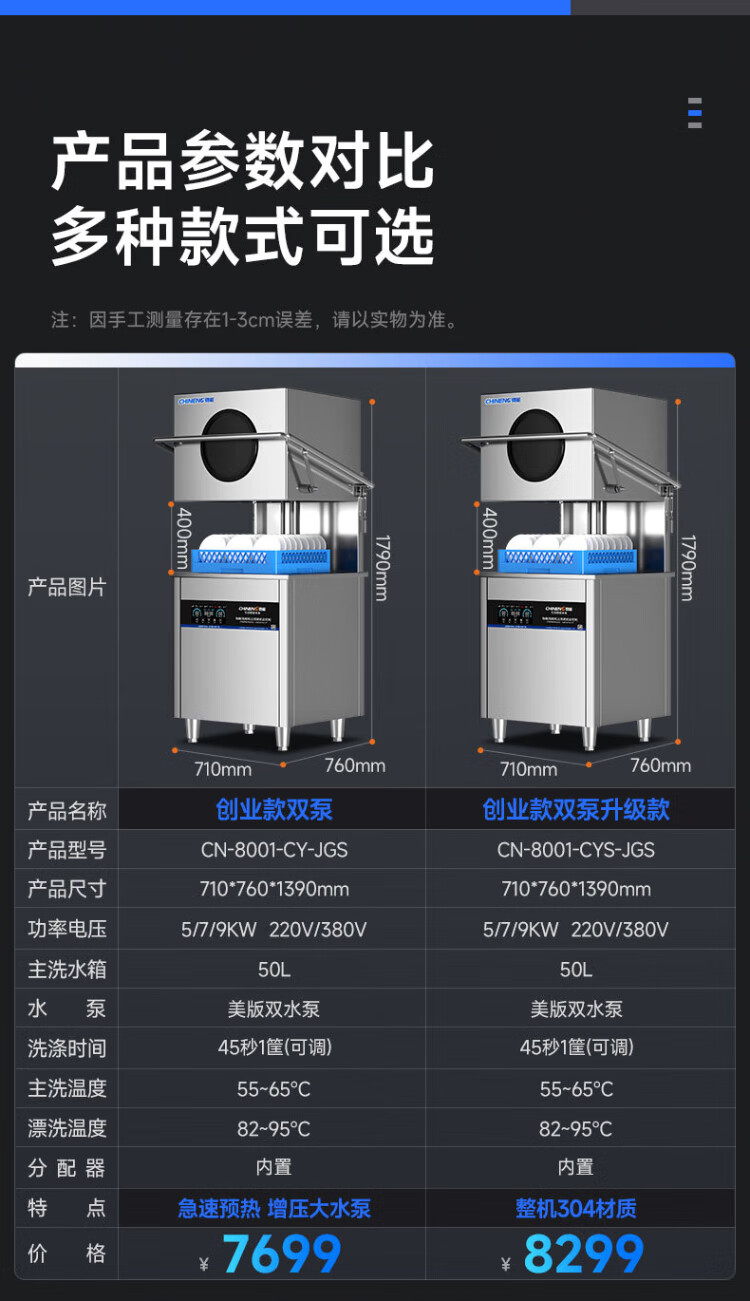Click the 价格 row label
This screenshot has height=1301, width=750.
point(66,1253)
